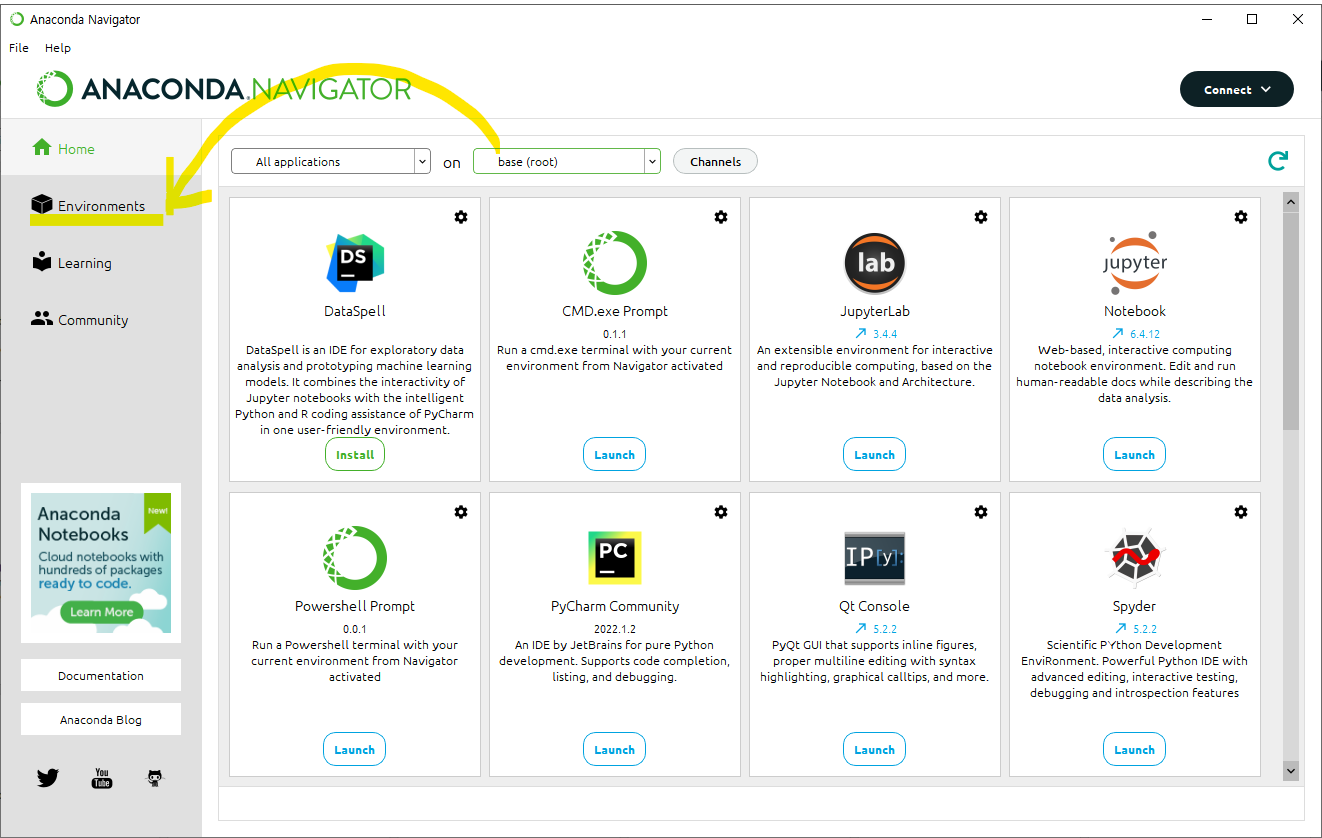Viewport: 1322px width, 838px height.
Task: Click the scrollbar down arrow
Action: pyautogui.click(x=1290, y=770)
